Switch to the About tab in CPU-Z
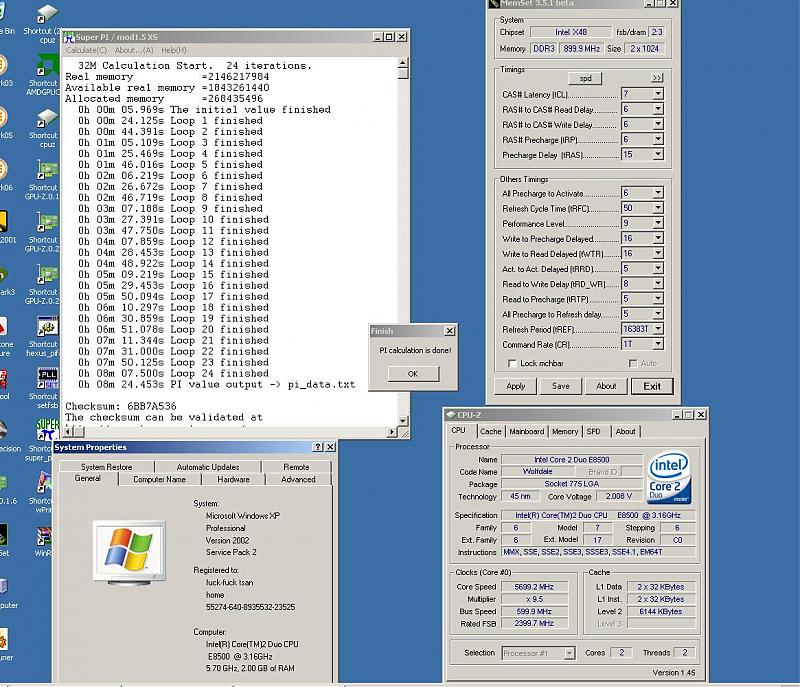 coord(626,431)
